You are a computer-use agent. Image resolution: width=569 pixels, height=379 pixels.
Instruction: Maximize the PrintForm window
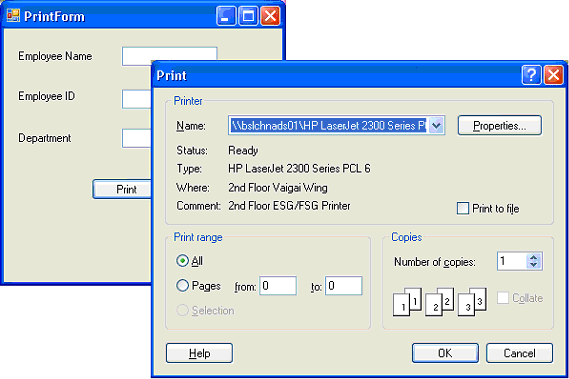coord(248,16)
